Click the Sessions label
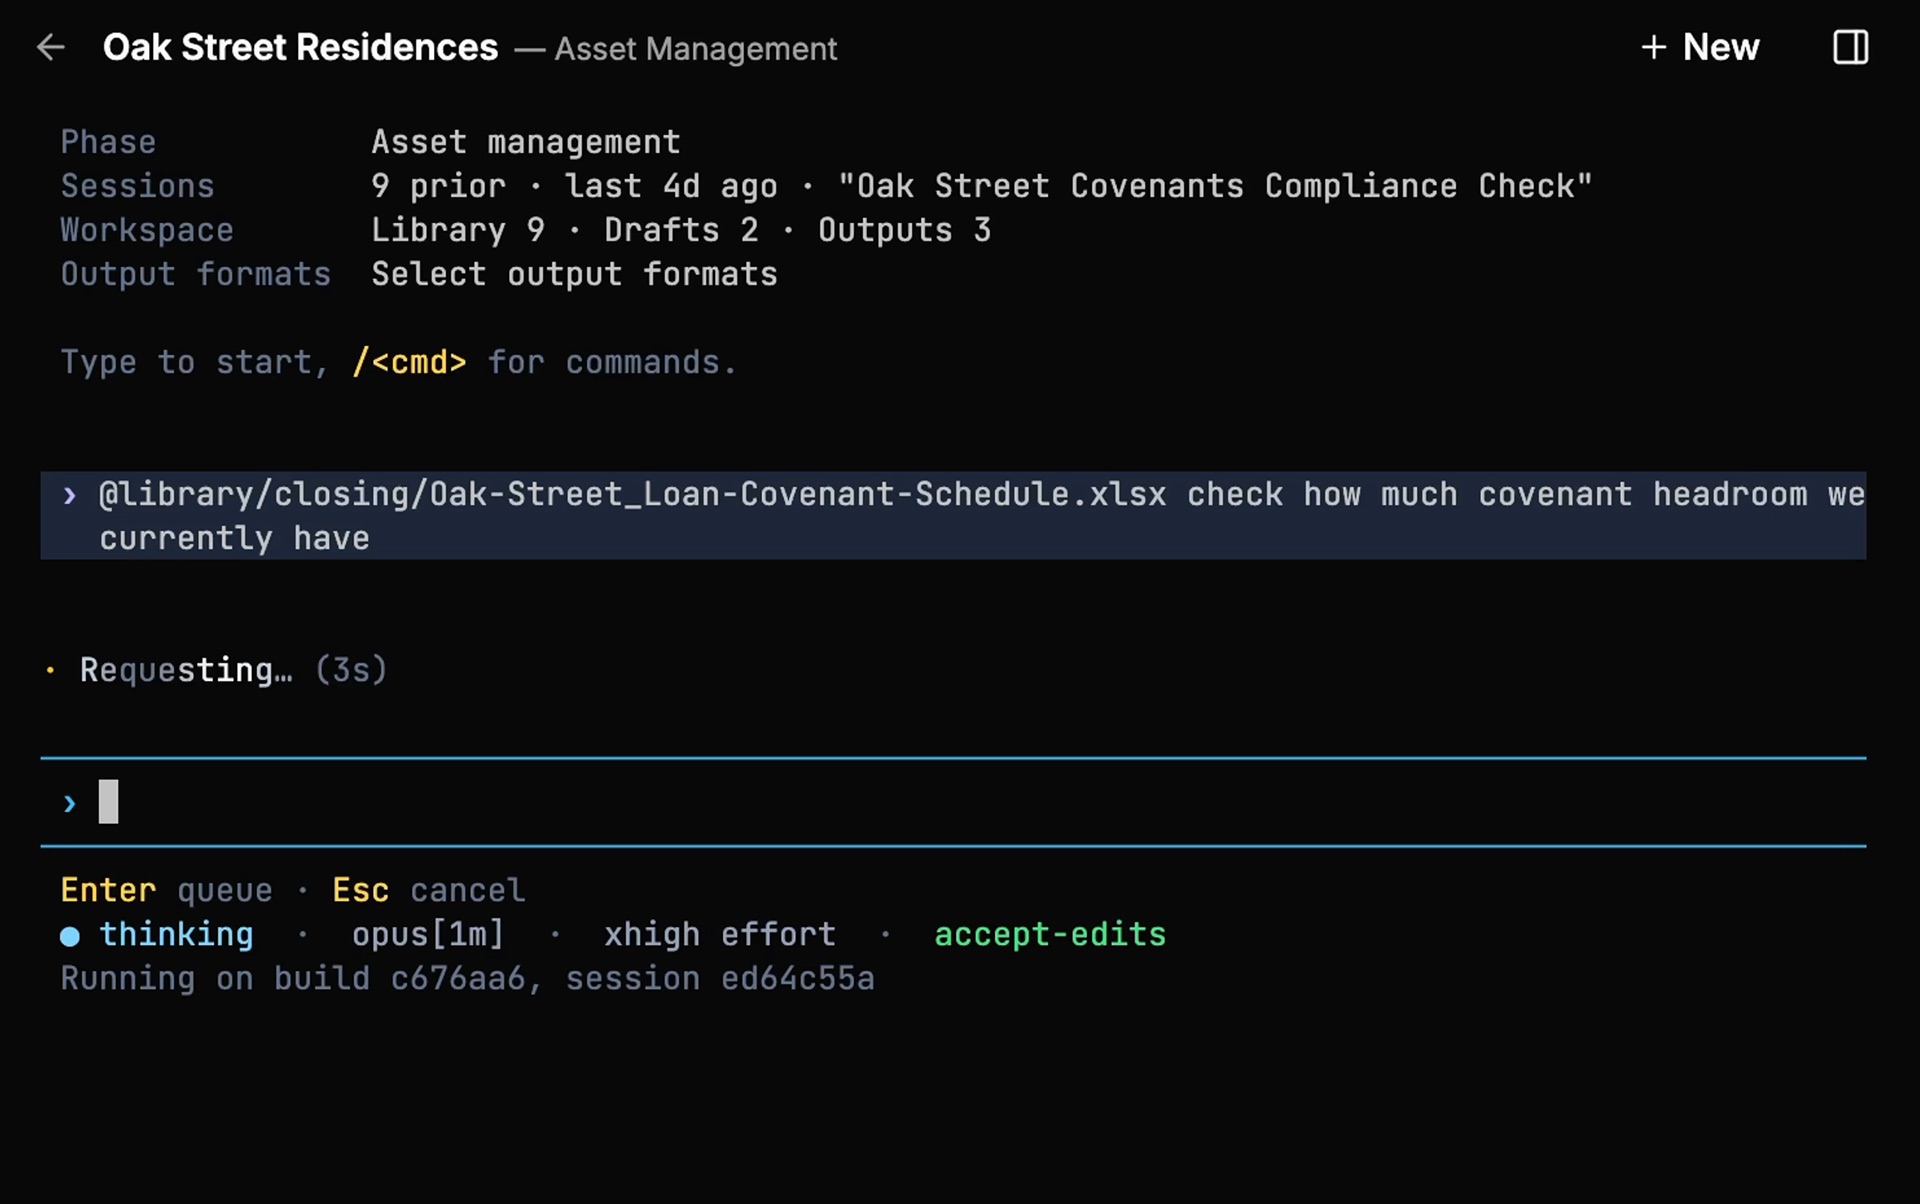 [x=137, y=186]
